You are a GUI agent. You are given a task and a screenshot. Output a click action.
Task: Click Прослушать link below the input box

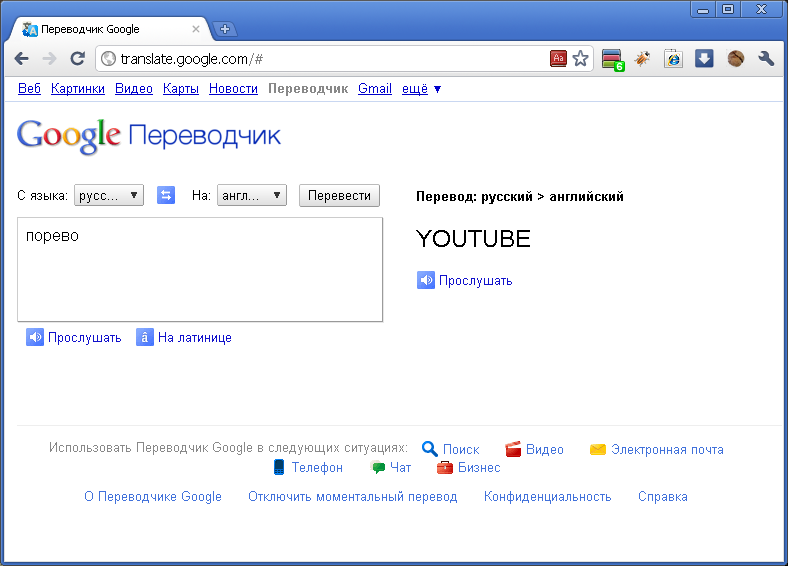point(84,337)
